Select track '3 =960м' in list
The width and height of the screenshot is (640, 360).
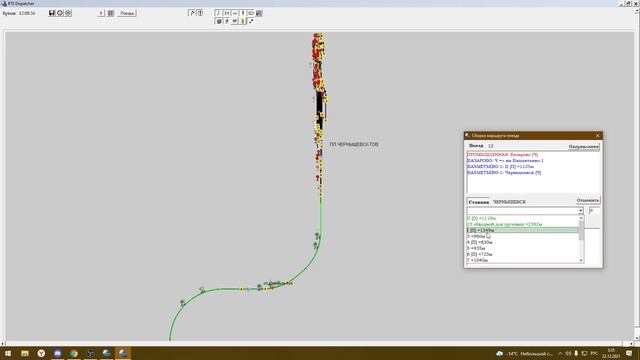(523, 236)
